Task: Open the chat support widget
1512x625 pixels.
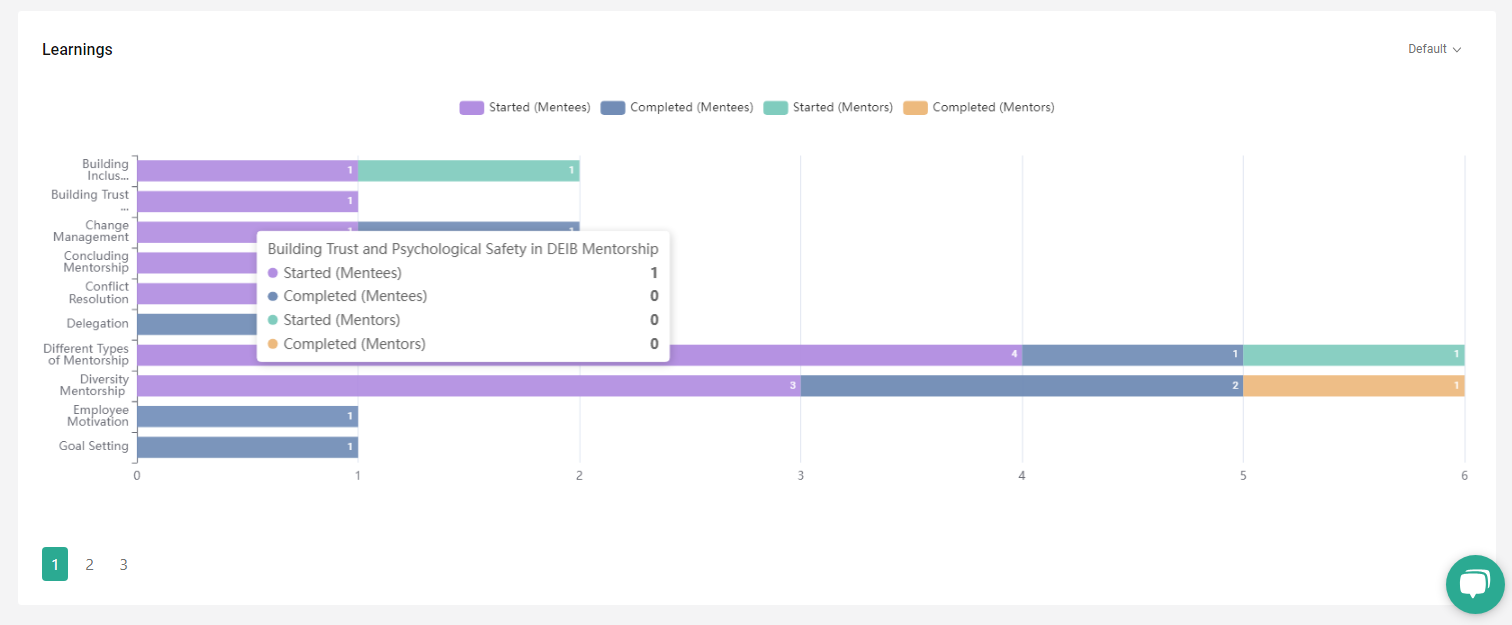Action: [x=1475, y=584]
